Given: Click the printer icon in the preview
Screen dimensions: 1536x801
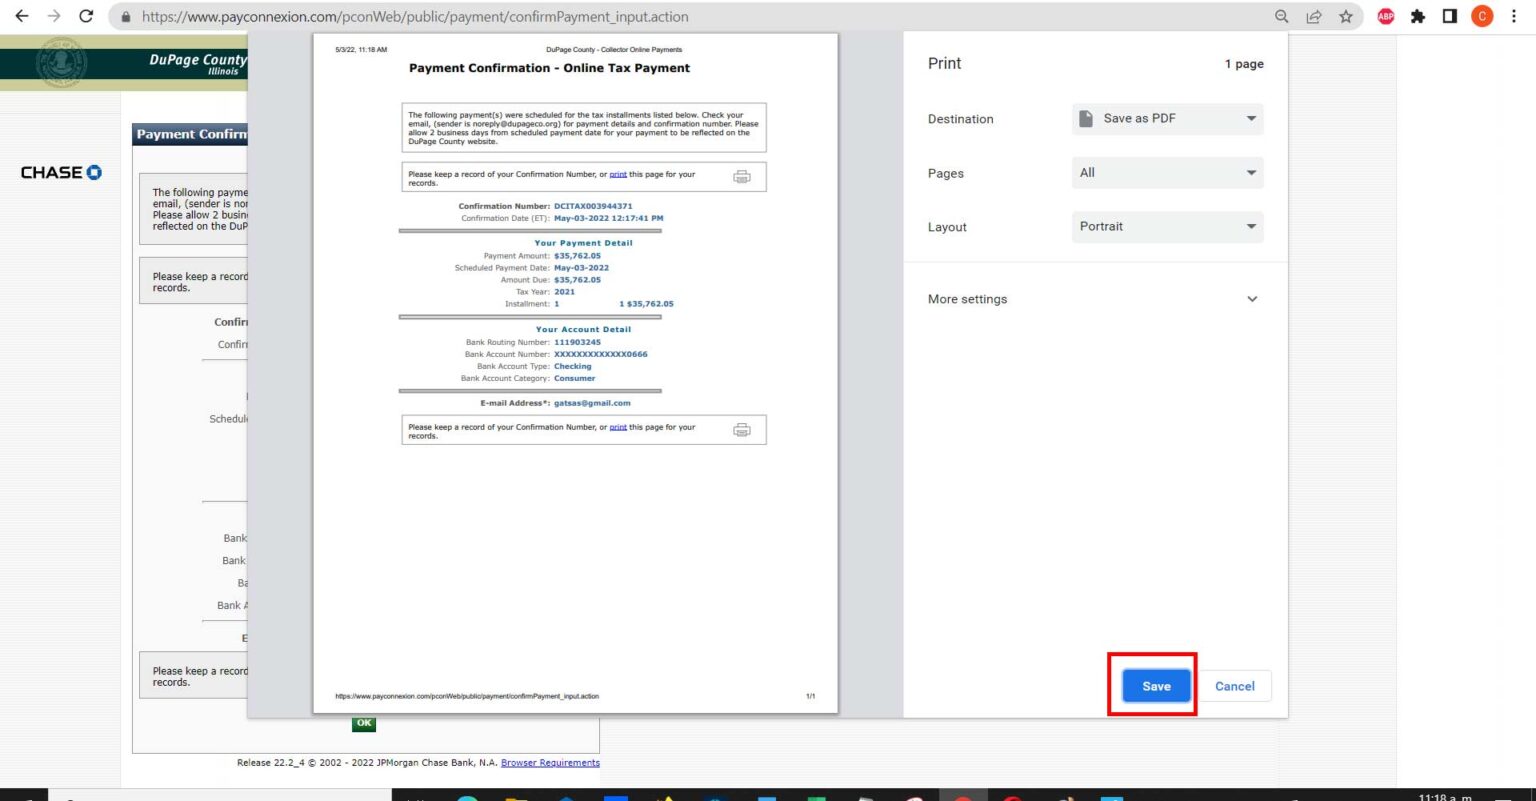Looking at the screenshot, I should pyautogui.click(x=741, y=177).
